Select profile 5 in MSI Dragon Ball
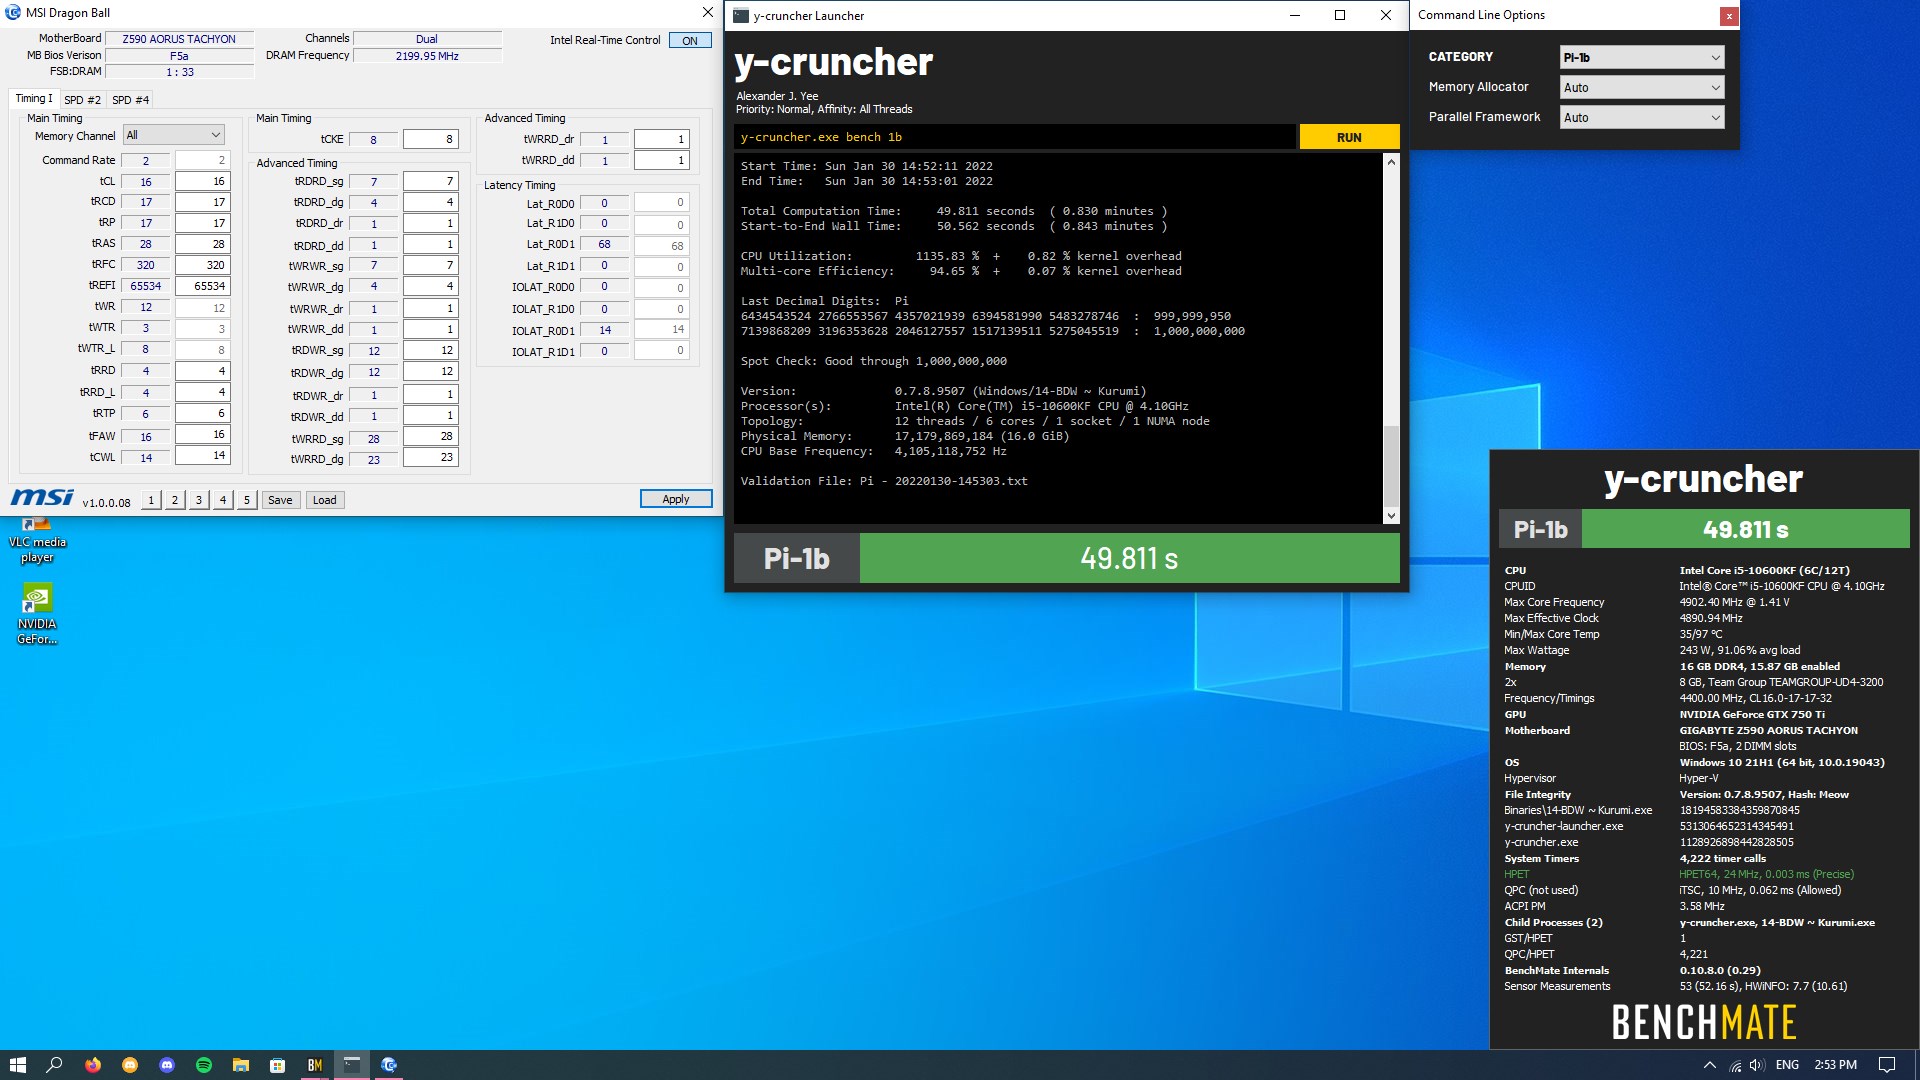This screenshot has width=1920, height=1080. pos(247,500)
